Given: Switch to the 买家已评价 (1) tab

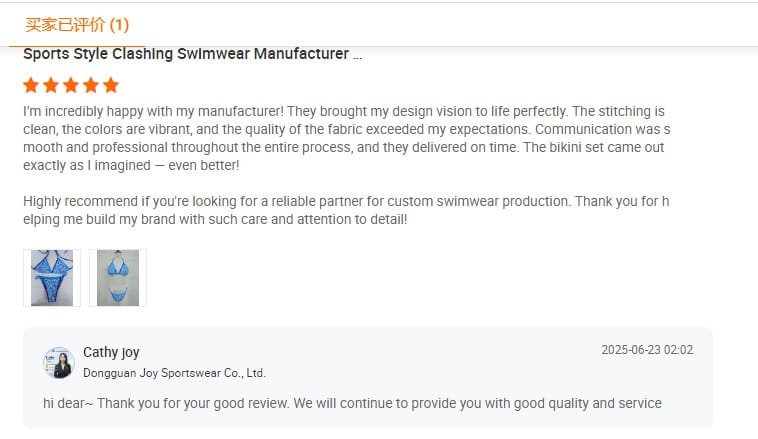Looking at the screenshot, I should click(77, 24).
